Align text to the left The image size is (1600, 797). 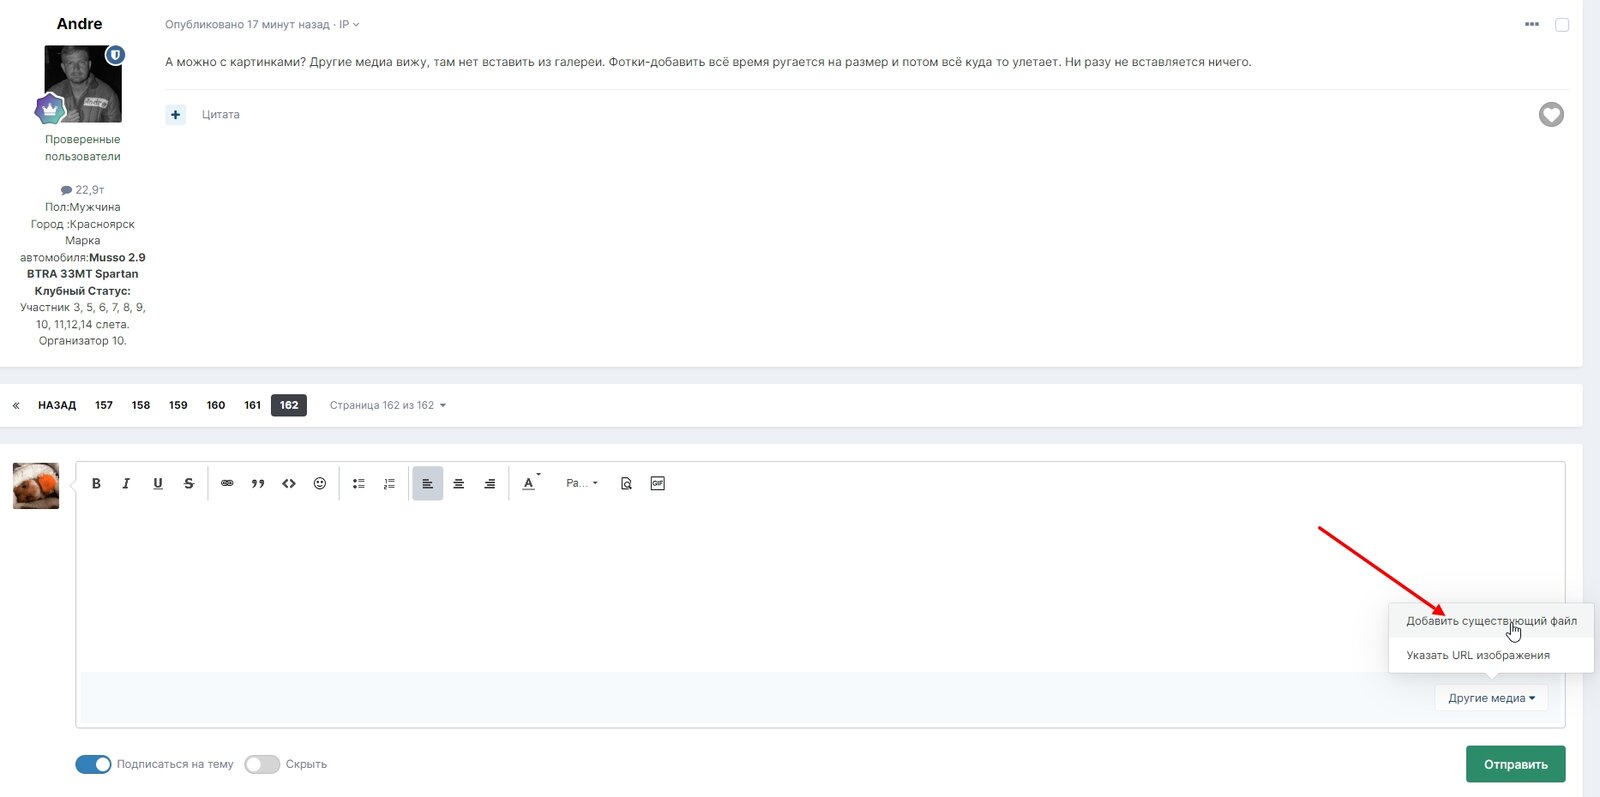tap(427, 483)
